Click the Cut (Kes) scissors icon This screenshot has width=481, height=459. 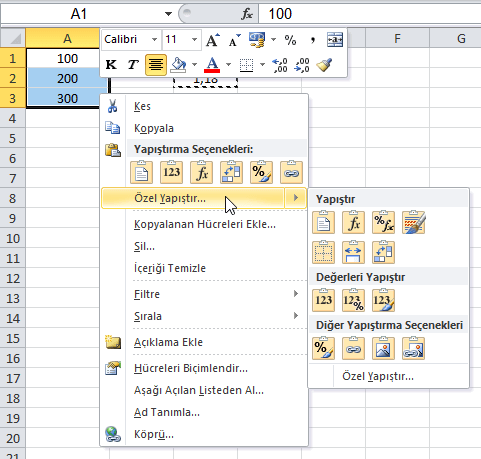112,106
